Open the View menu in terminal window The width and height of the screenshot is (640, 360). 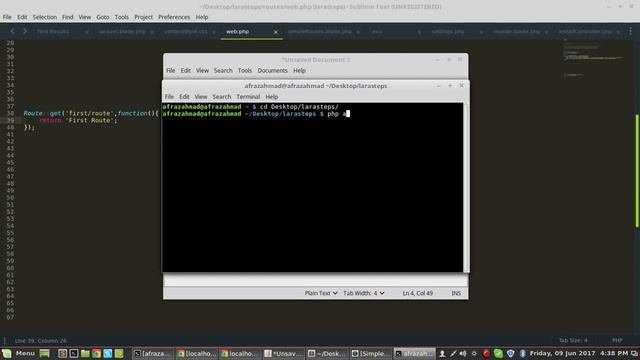coord(200,97)
